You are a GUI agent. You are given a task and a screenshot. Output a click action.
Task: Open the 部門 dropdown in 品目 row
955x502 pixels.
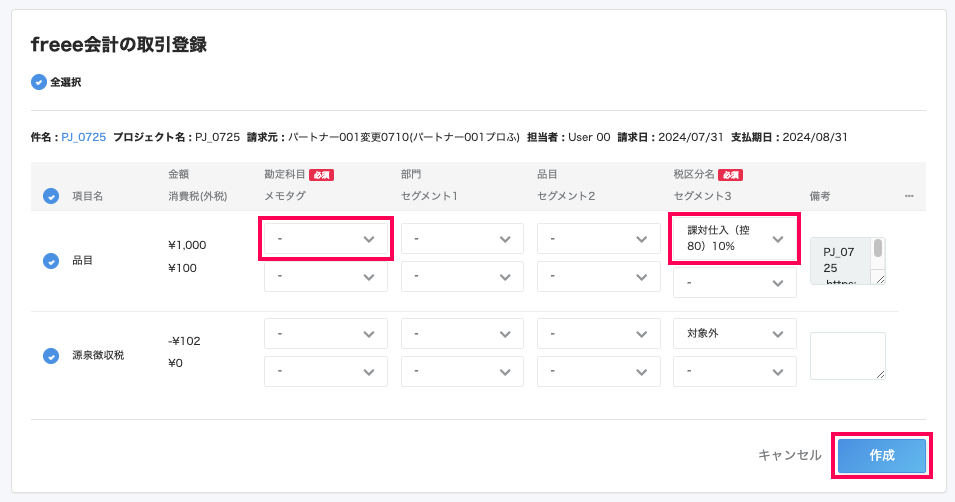462,239
